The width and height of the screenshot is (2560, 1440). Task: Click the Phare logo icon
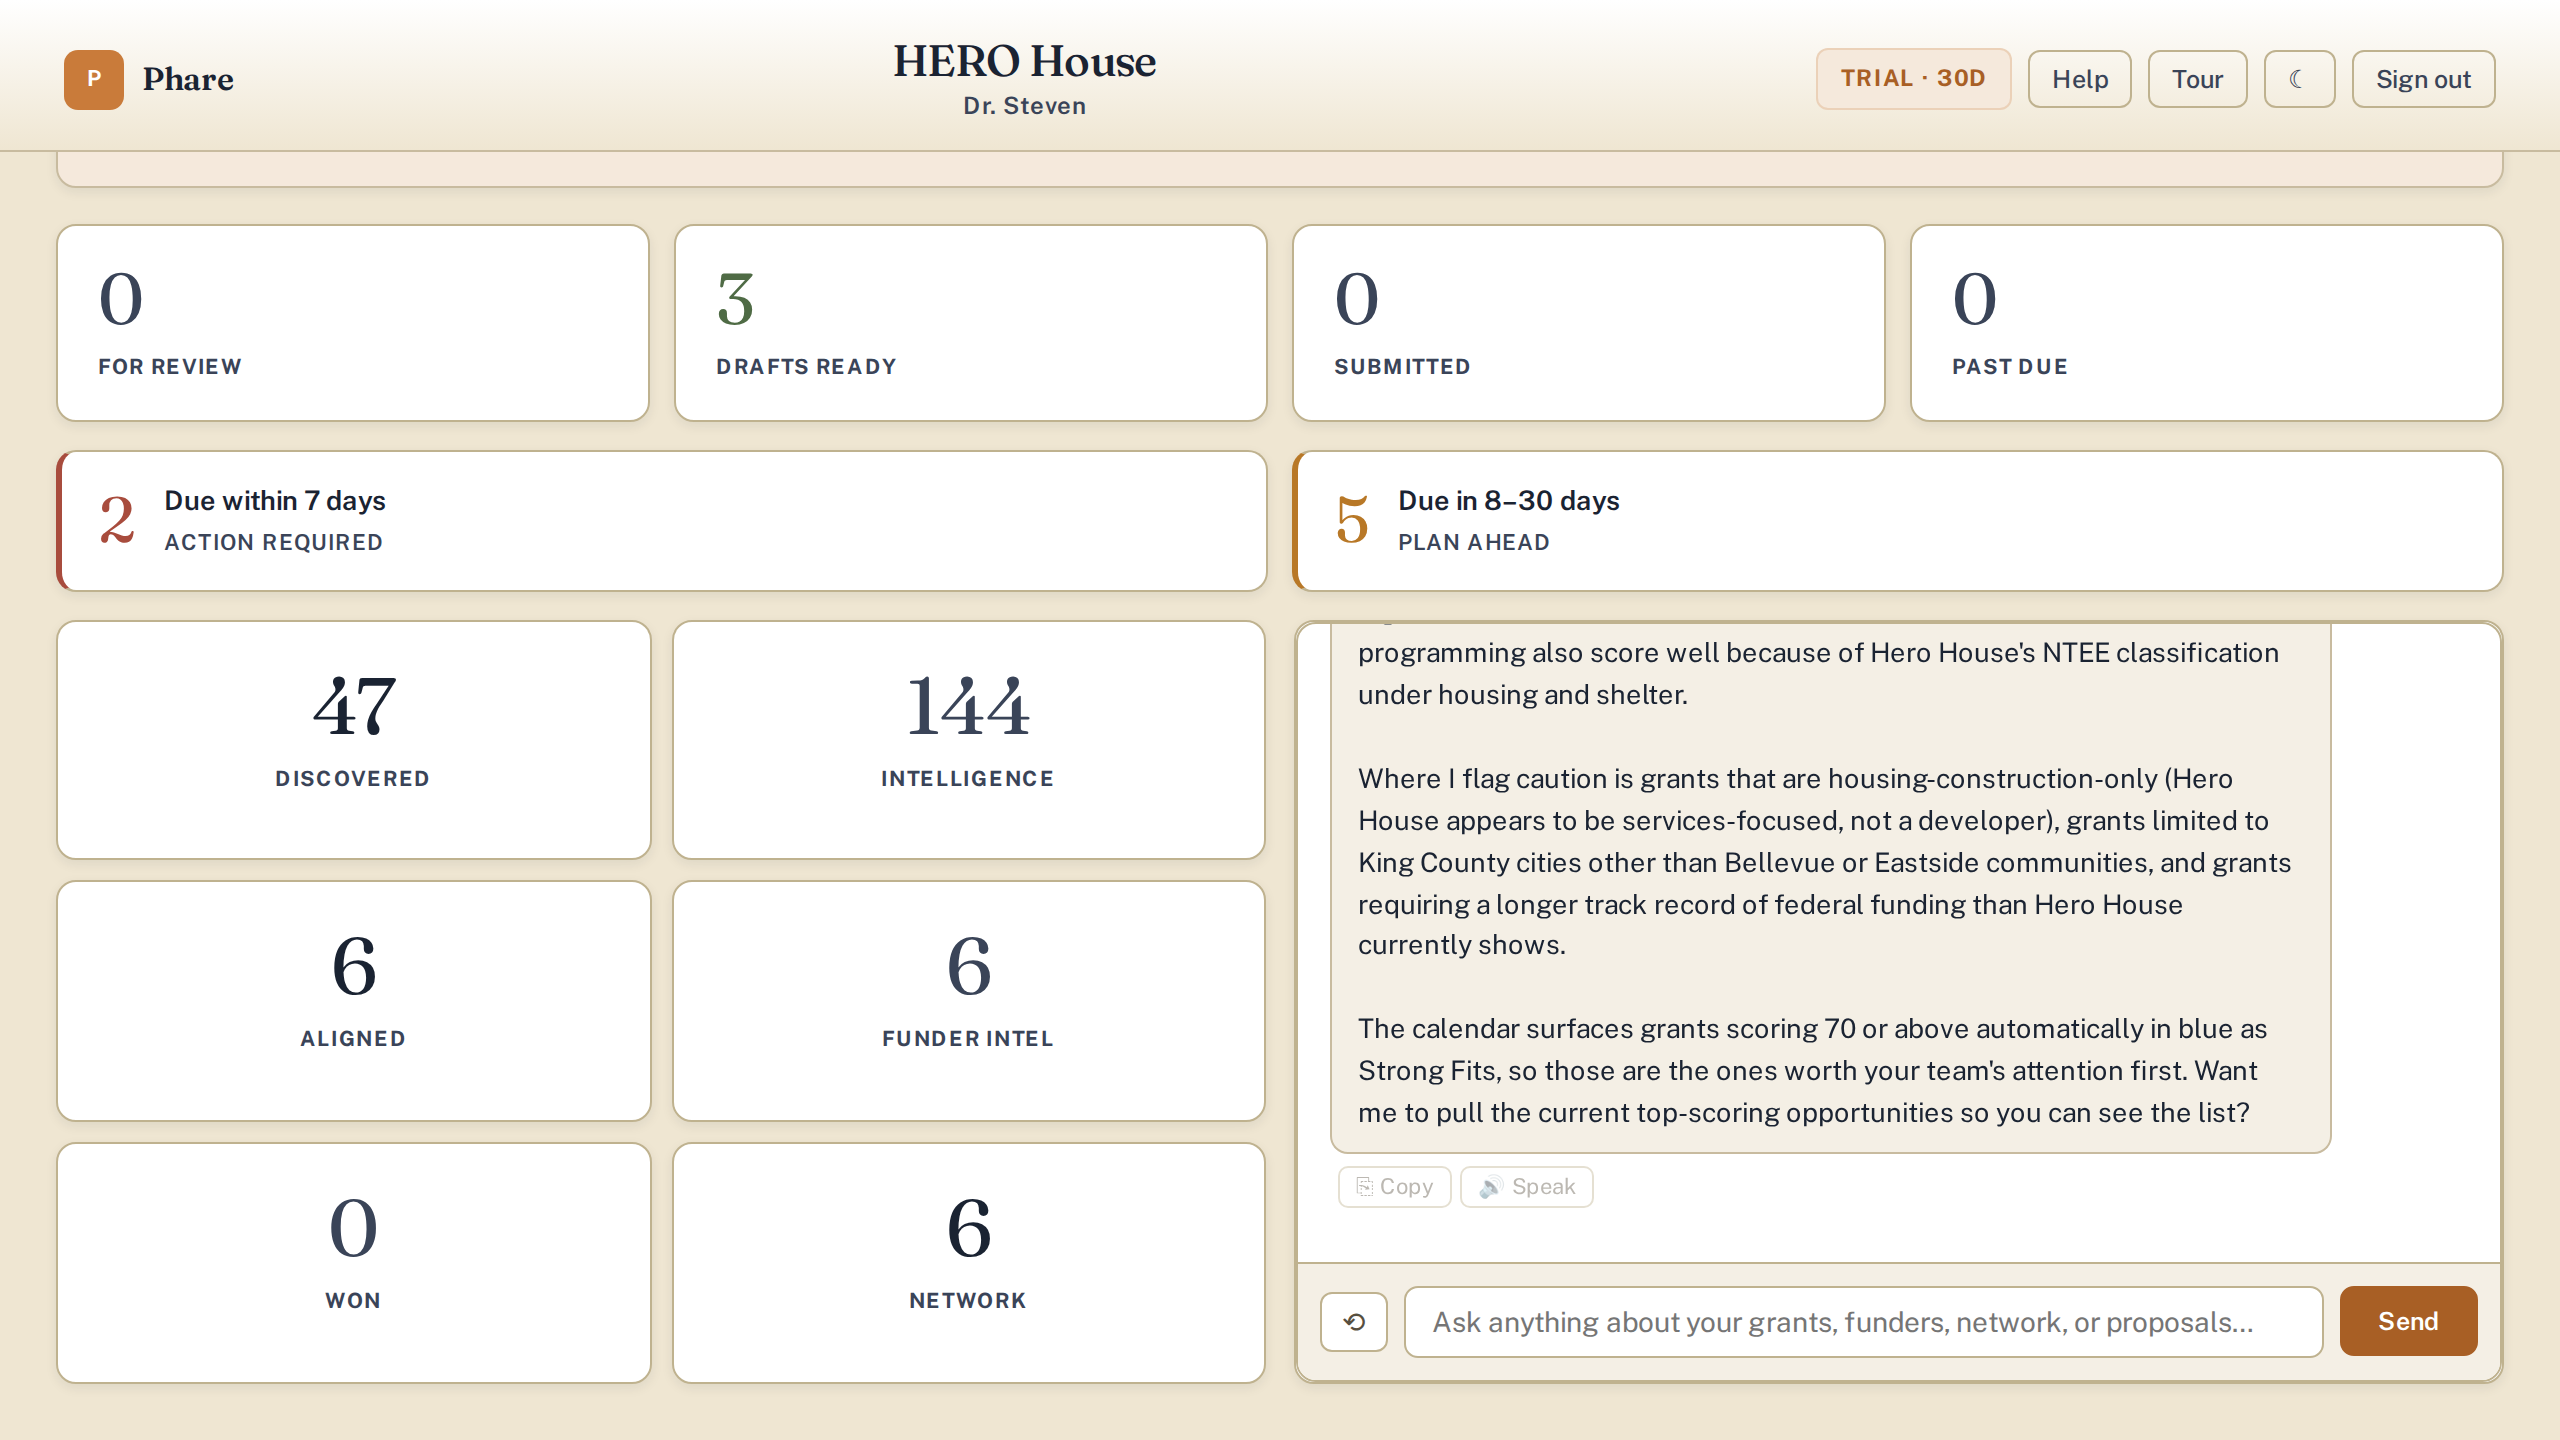click(x=94, y=79)
